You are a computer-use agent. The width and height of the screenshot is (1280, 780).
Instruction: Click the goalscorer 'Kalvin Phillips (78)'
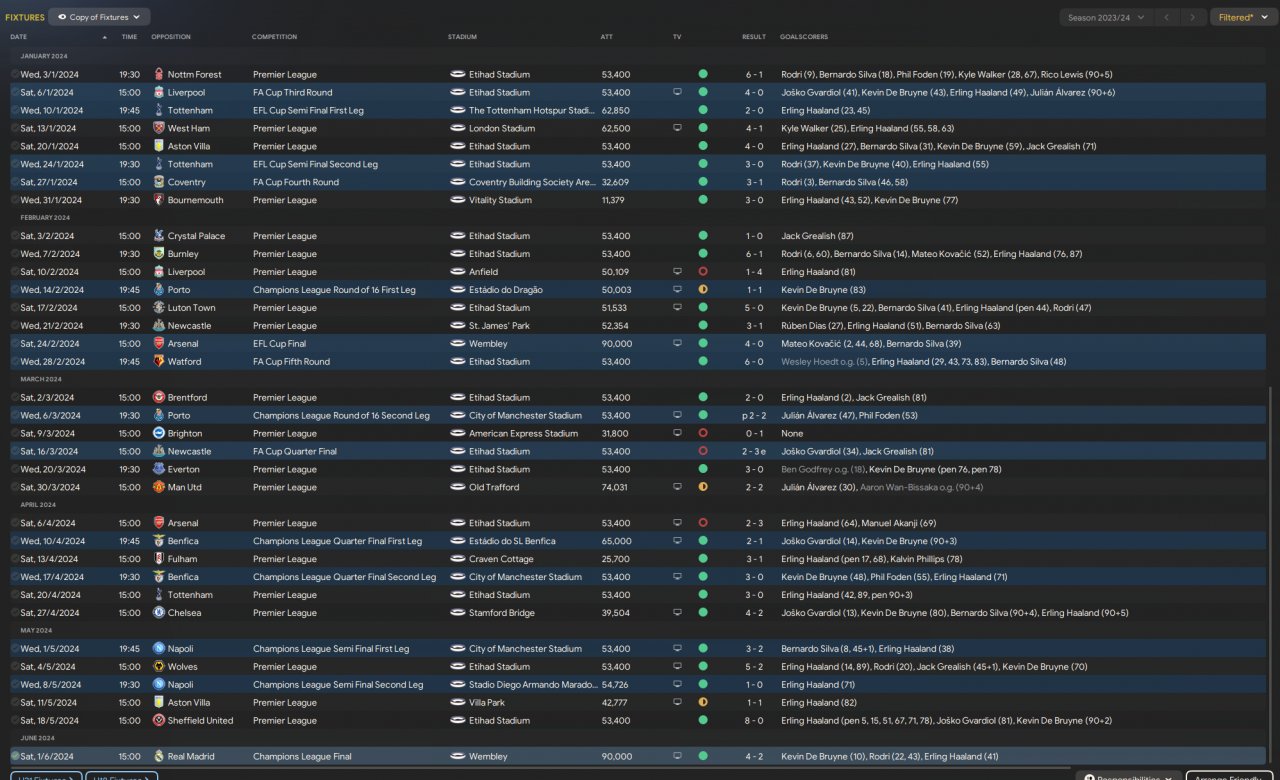[925, 559]
